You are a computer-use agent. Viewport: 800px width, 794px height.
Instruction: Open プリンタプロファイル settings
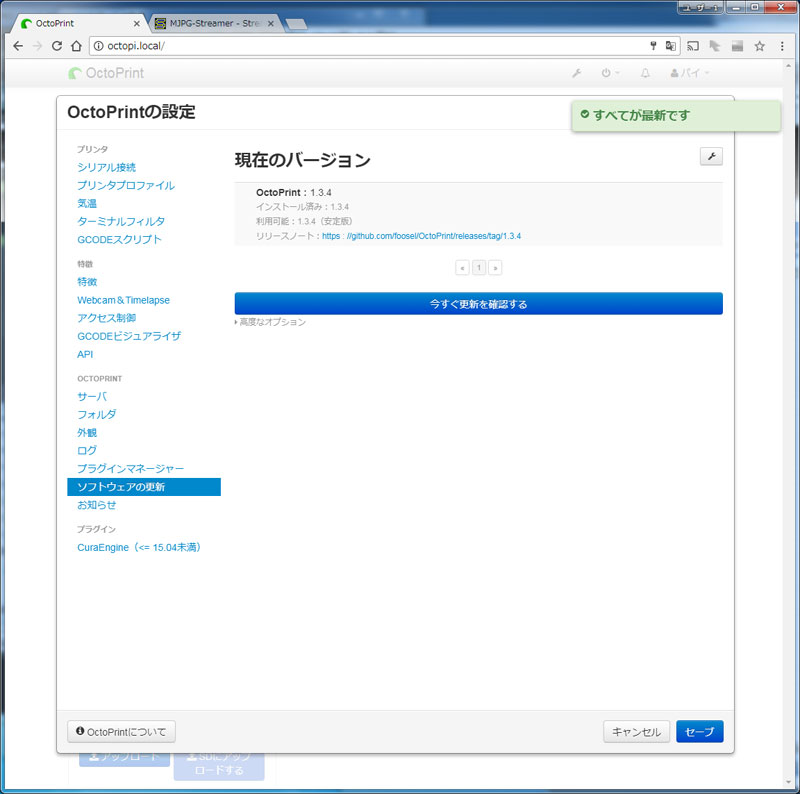point(126,185)
